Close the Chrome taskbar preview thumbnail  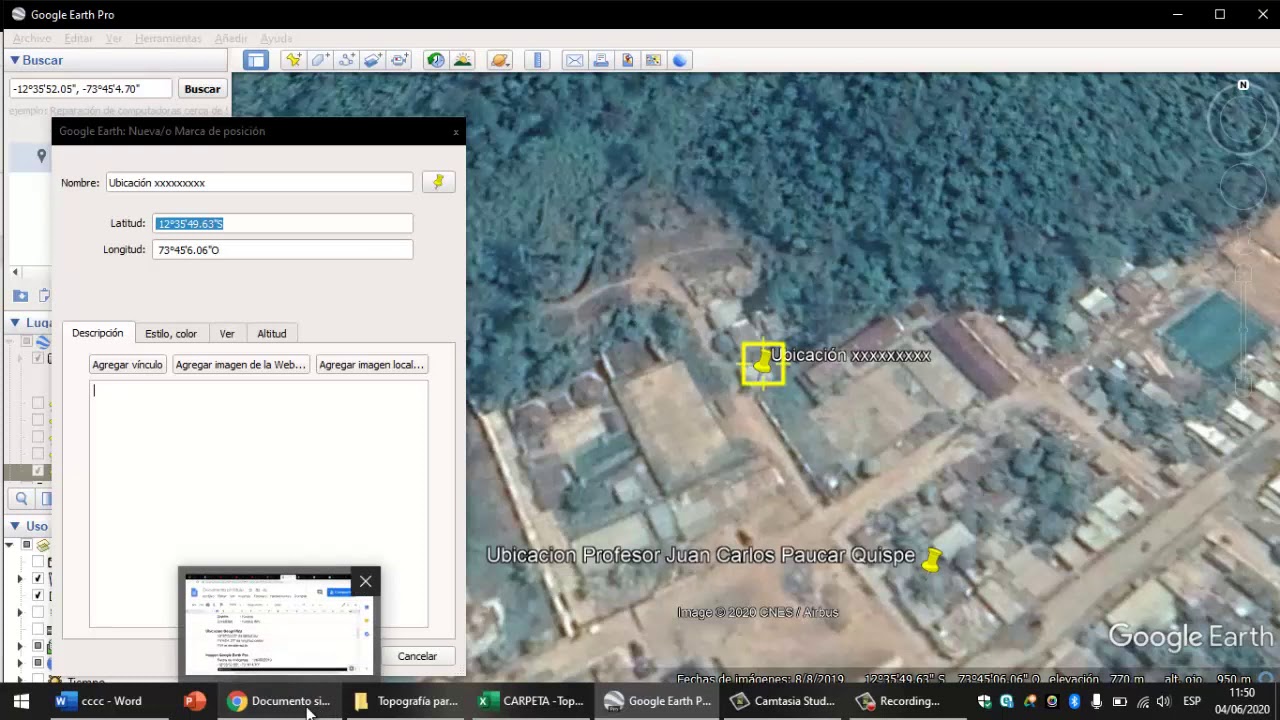365,581
